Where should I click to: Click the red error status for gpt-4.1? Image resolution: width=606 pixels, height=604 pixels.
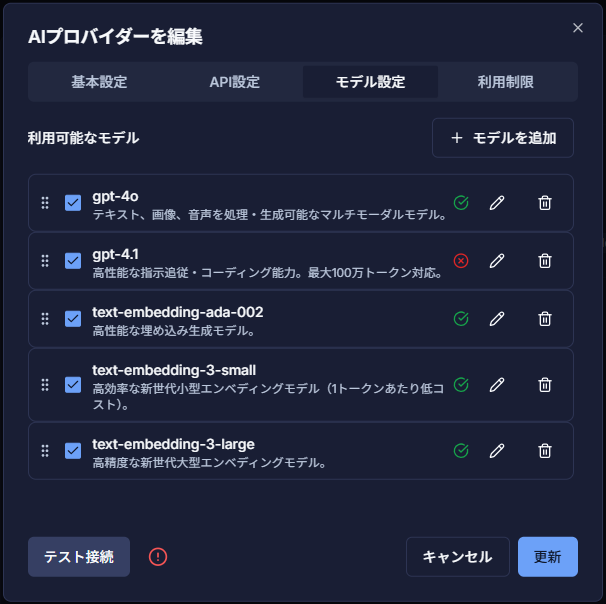point(461,261)
